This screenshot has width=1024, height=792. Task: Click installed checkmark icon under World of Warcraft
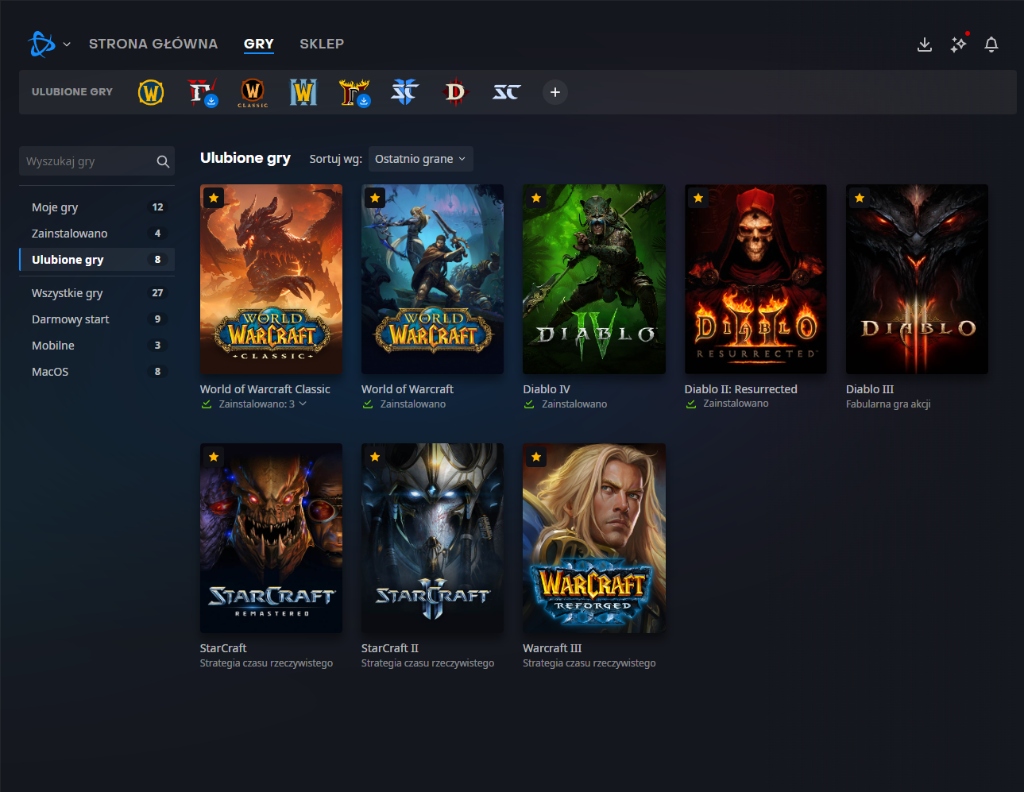coord(368,404)
